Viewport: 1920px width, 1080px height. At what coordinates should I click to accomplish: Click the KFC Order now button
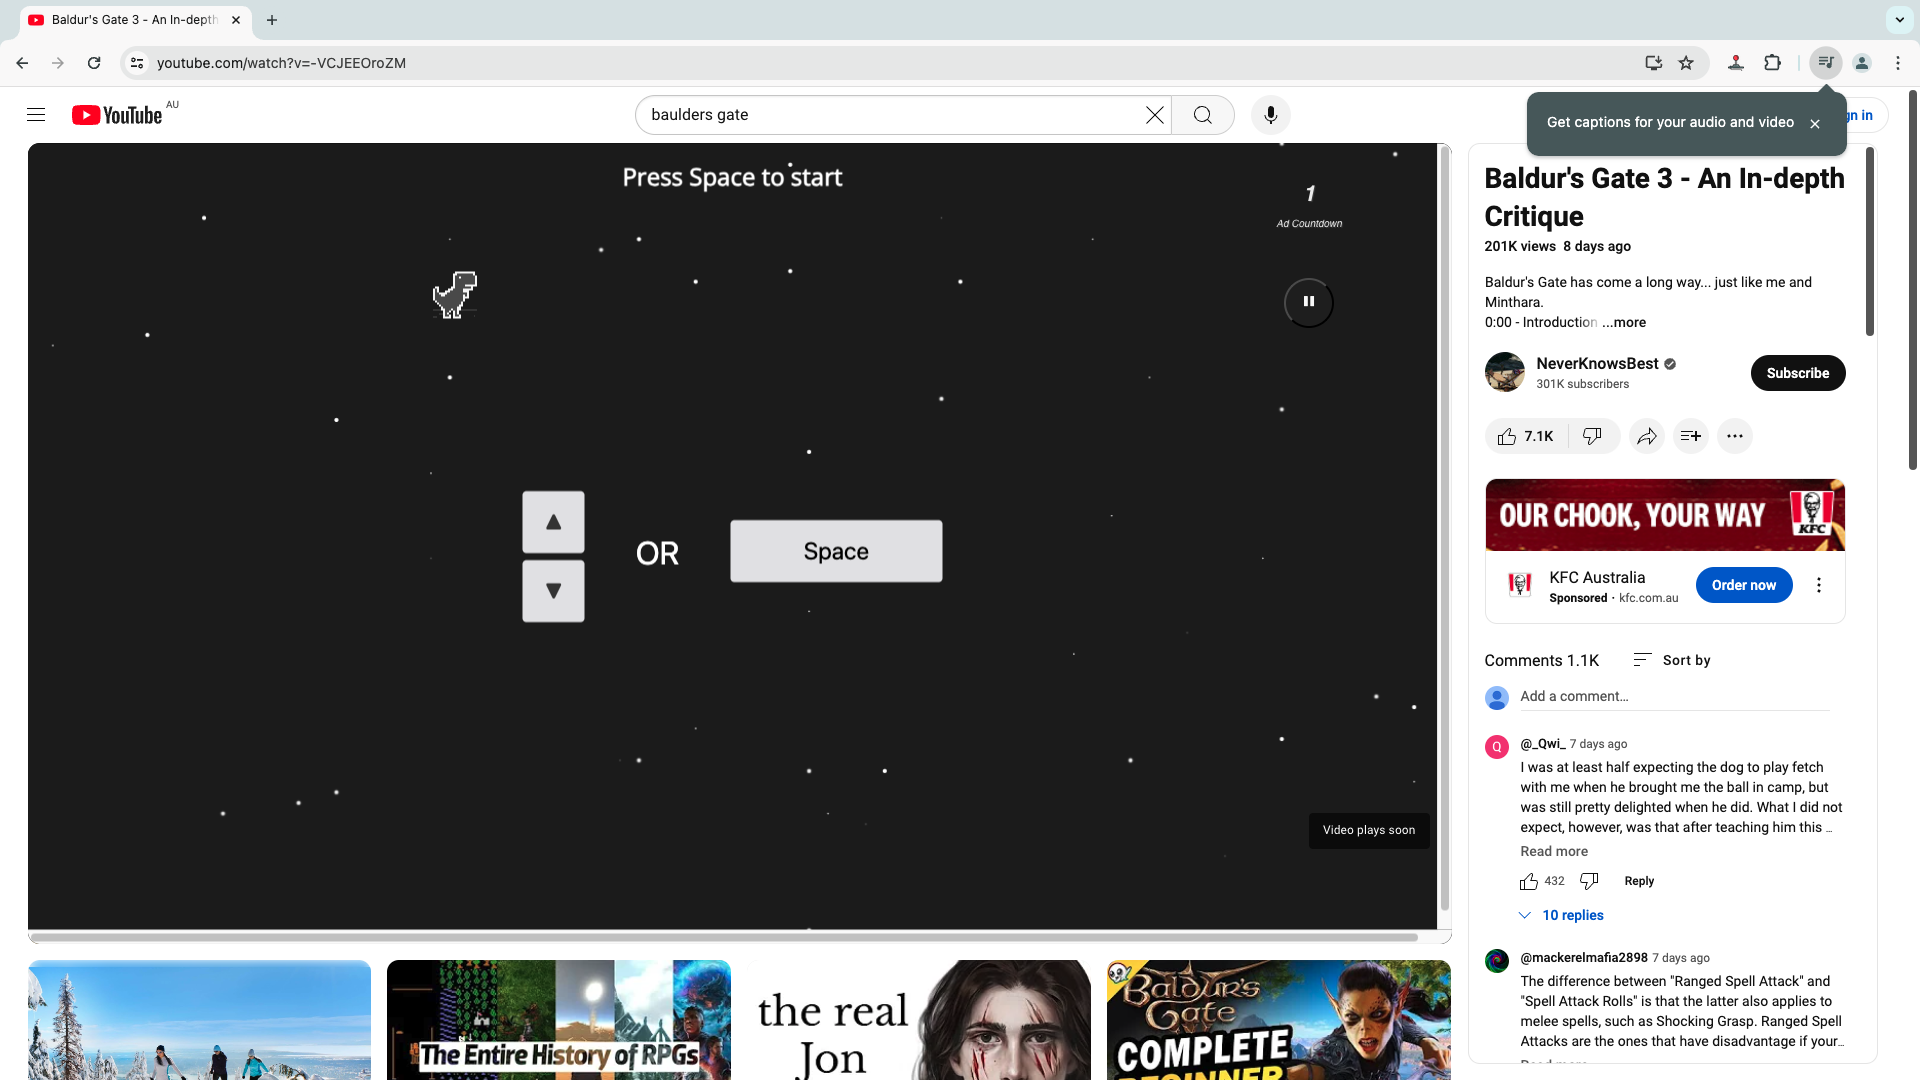pyautogui.click(x=1745, y=584)
